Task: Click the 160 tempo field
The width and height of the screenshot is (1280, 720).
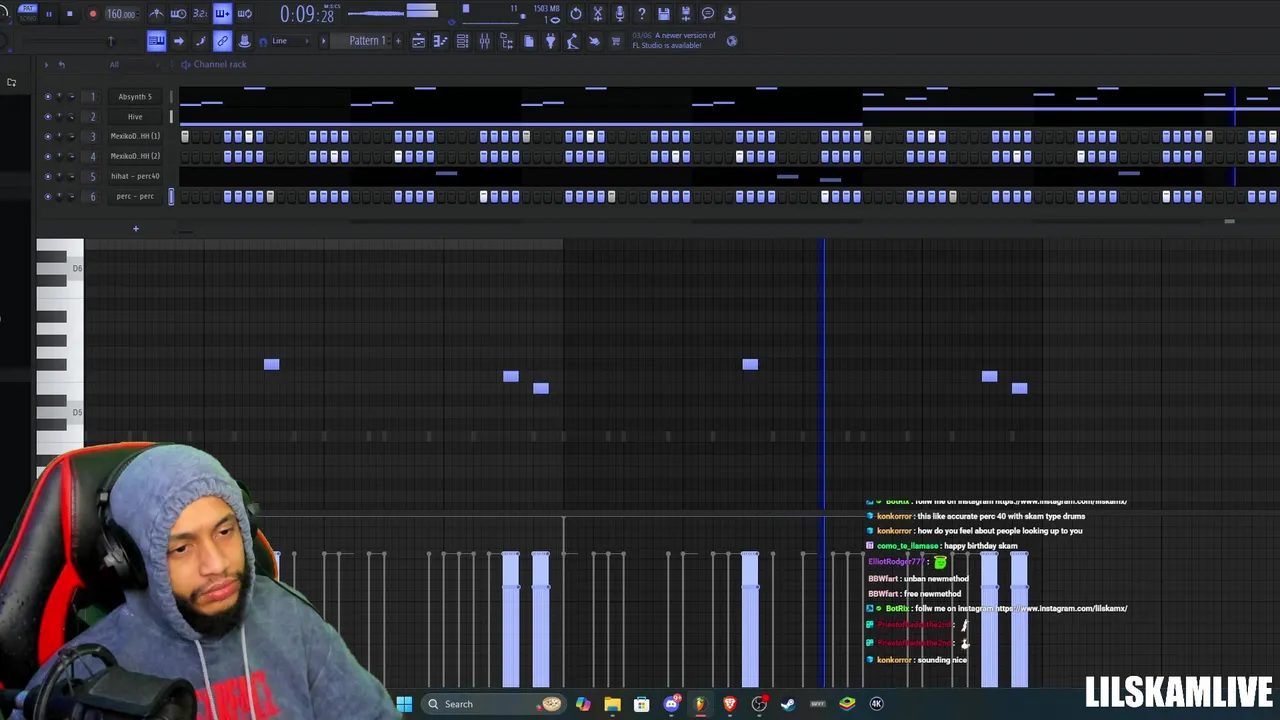Action: [121, 14]
